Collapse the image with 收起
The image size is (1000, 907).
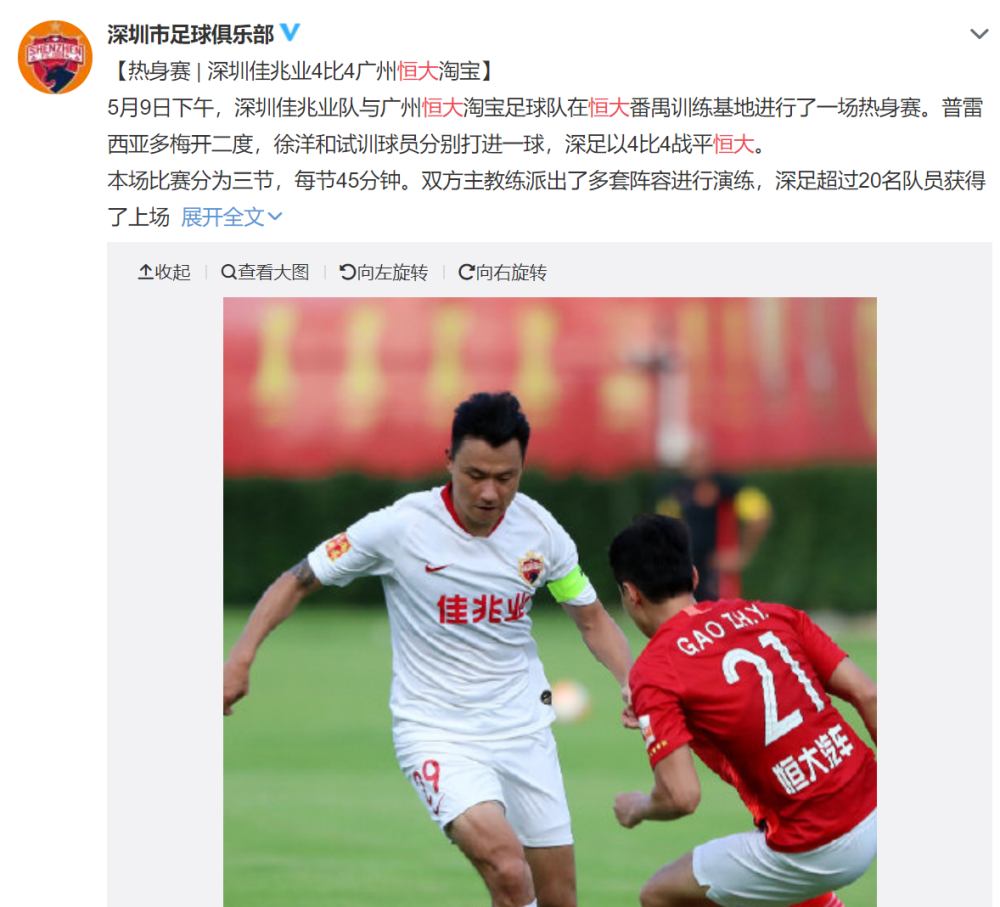click(165, 272)
